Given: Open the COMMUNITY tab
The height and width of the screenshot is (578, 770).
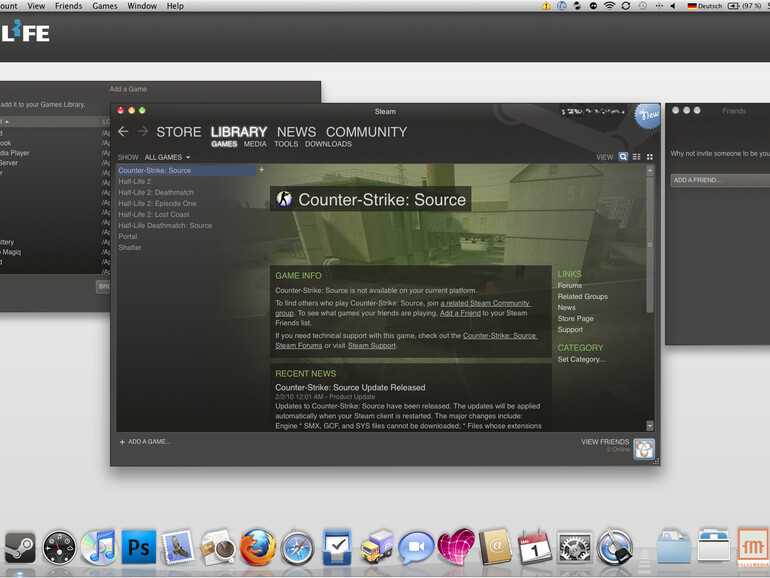Looking at the screenshot, I should pyautogui.click(x=366, y=132).
